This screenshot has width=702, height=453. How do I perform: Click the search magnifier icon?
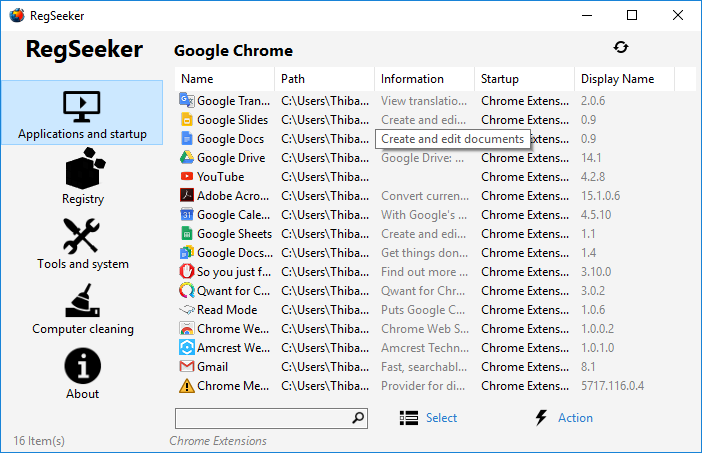(358, 418)
